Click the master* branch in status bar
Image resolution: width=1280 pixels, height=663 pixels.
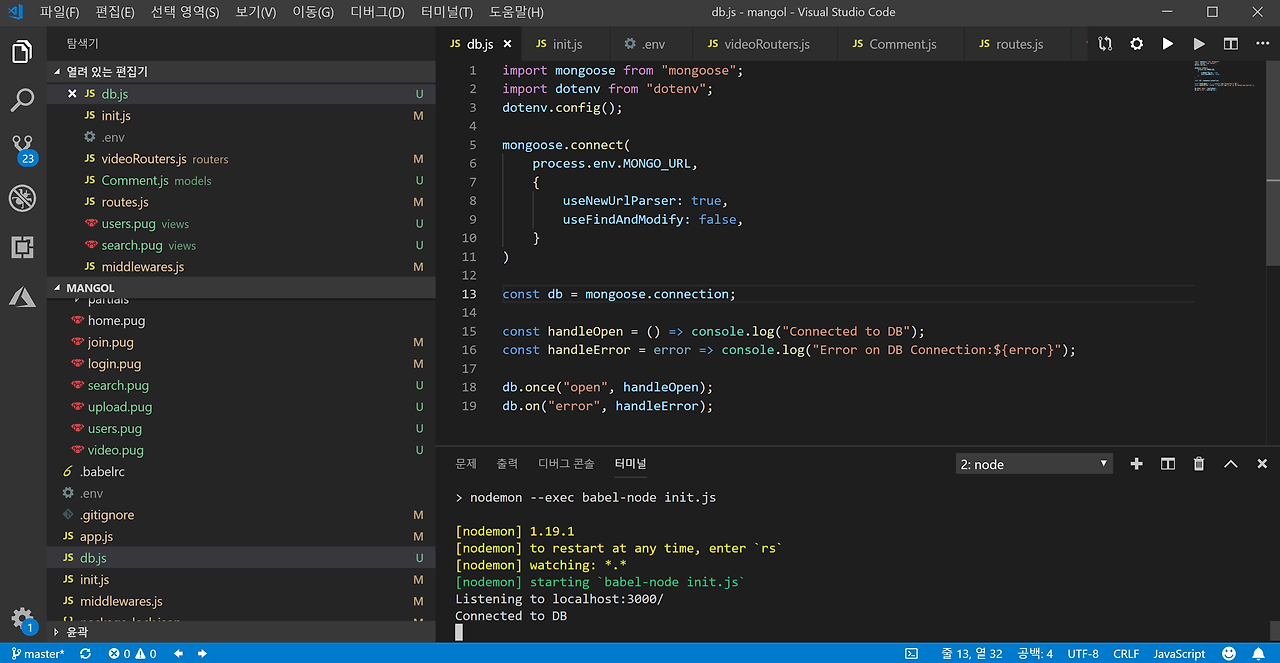click(x=38, y=654)
